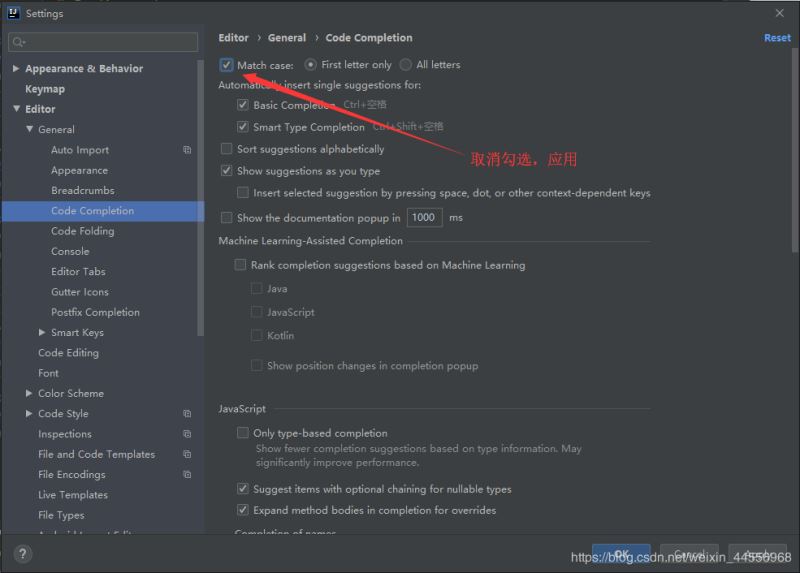Click the General breadcrumb
The height and width of the screenshot is (573, 800).
tap(287, 38)
